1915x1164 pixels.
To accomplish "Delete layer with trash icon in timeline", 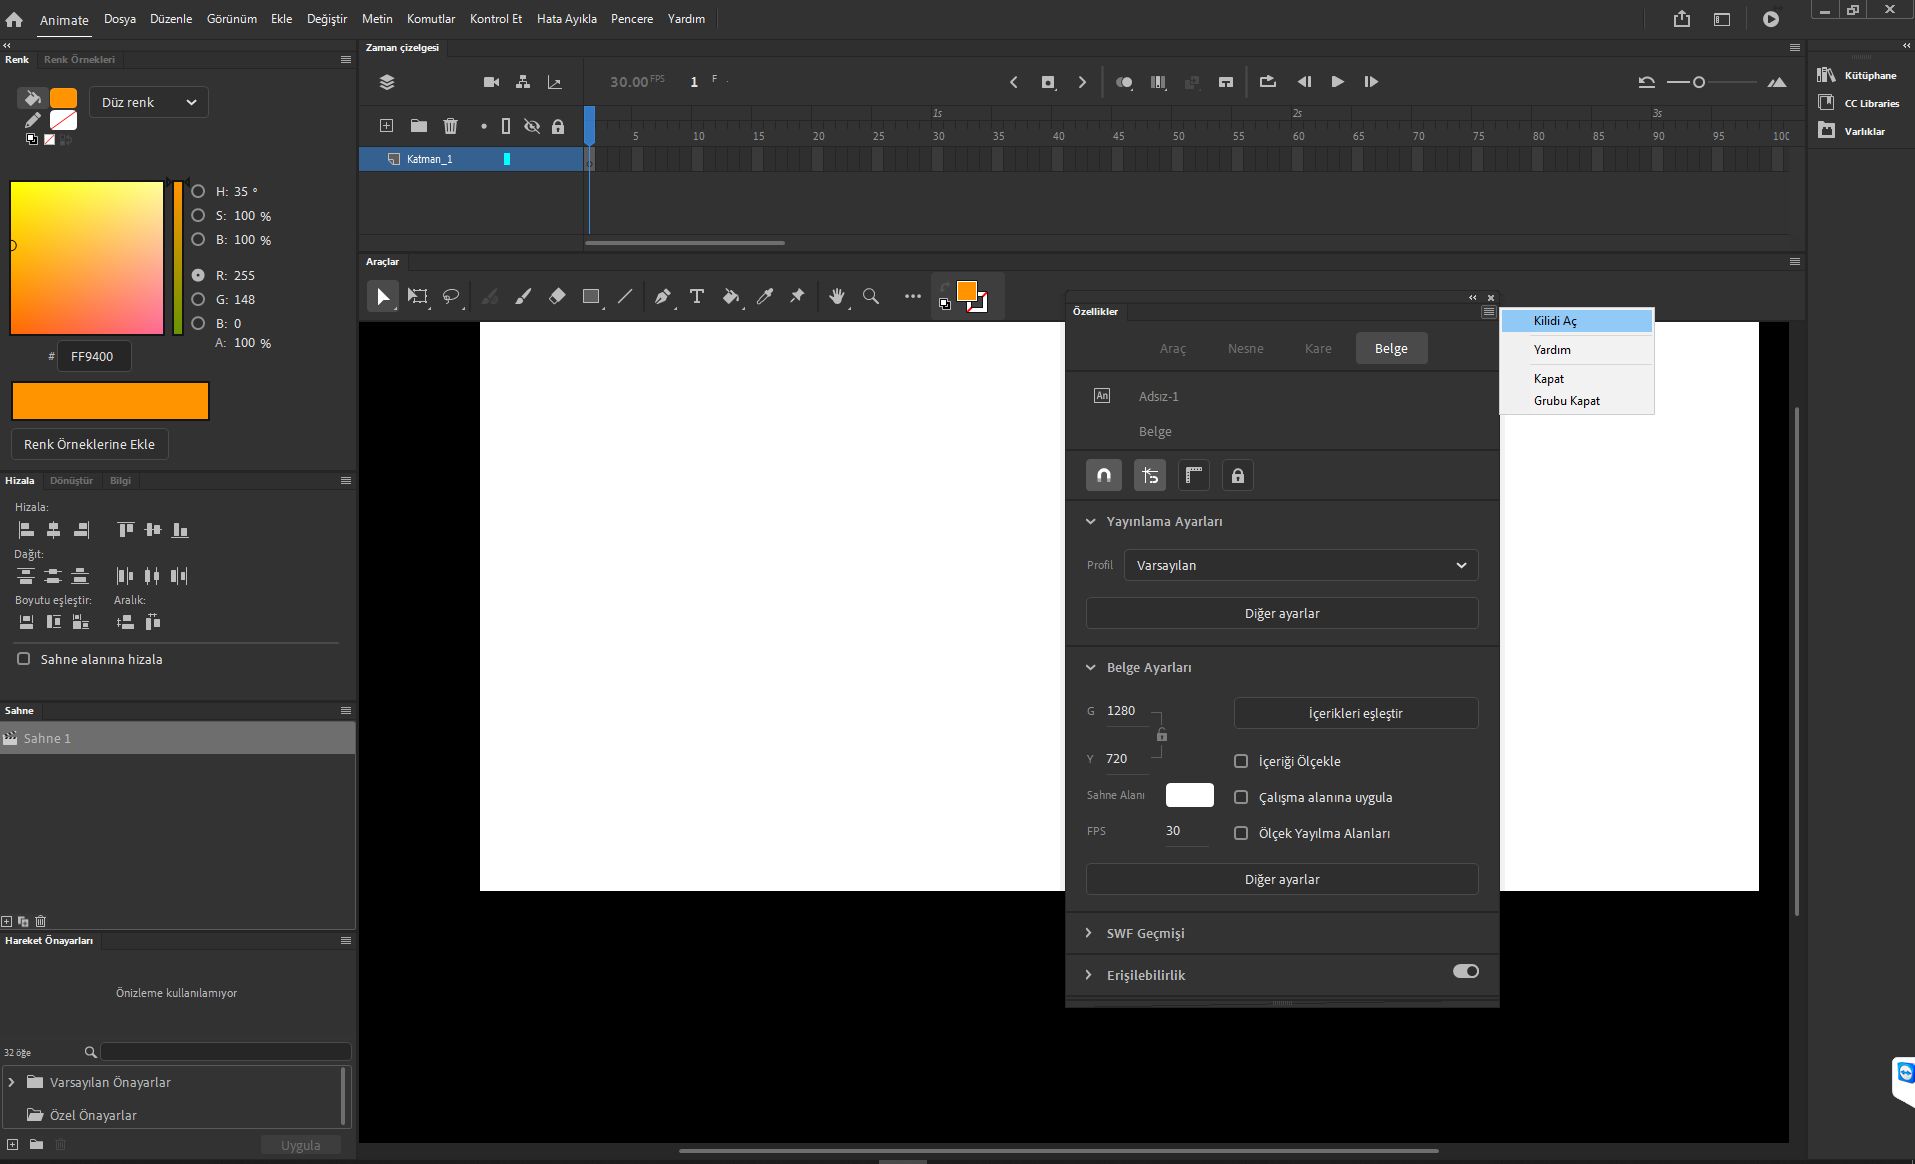I will pyautogui.click(x=450, y=126).
